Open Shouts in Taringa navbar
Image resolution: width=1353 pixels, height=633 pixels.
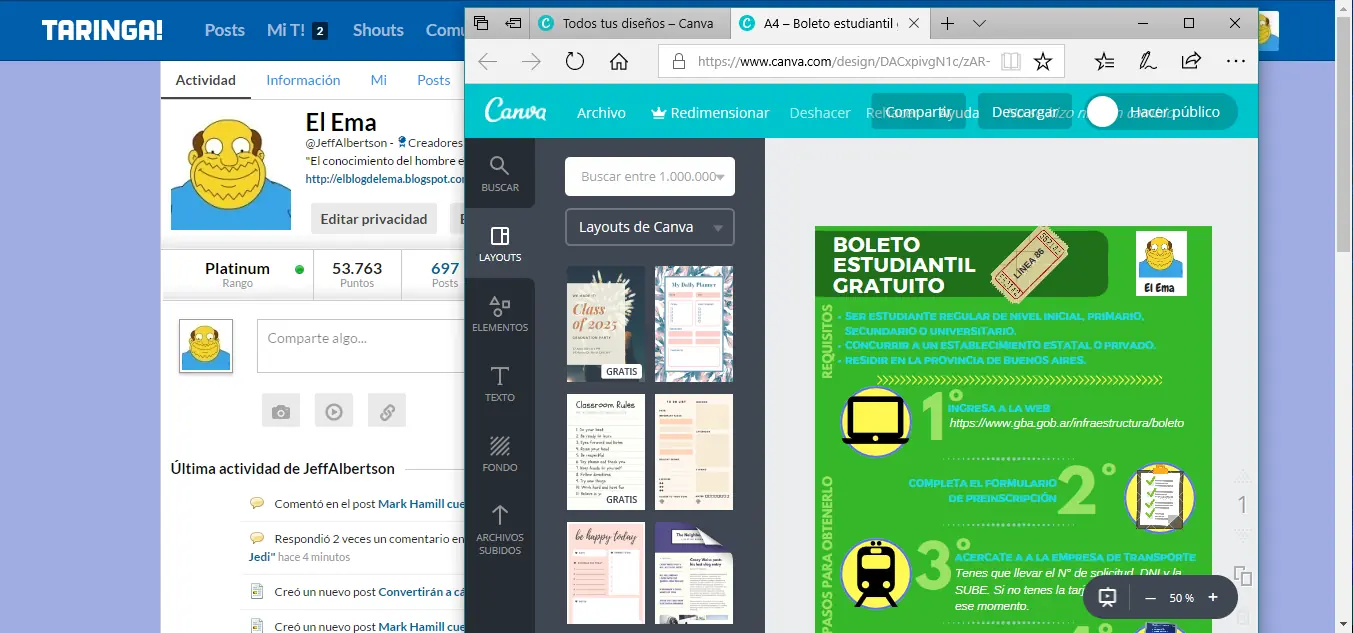pos(378,30)
